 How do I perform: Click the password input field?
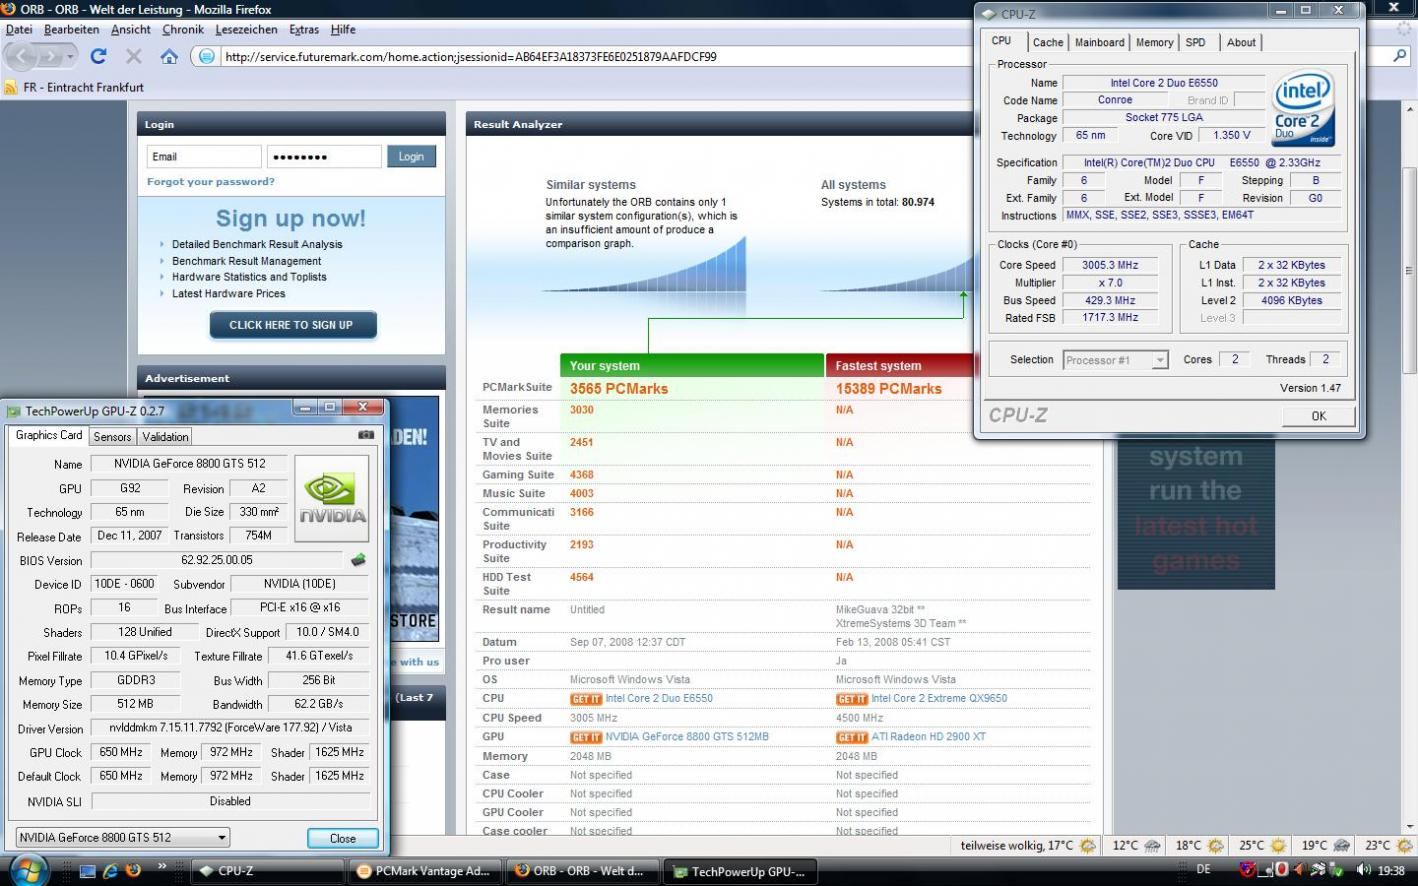coord(324,157)
